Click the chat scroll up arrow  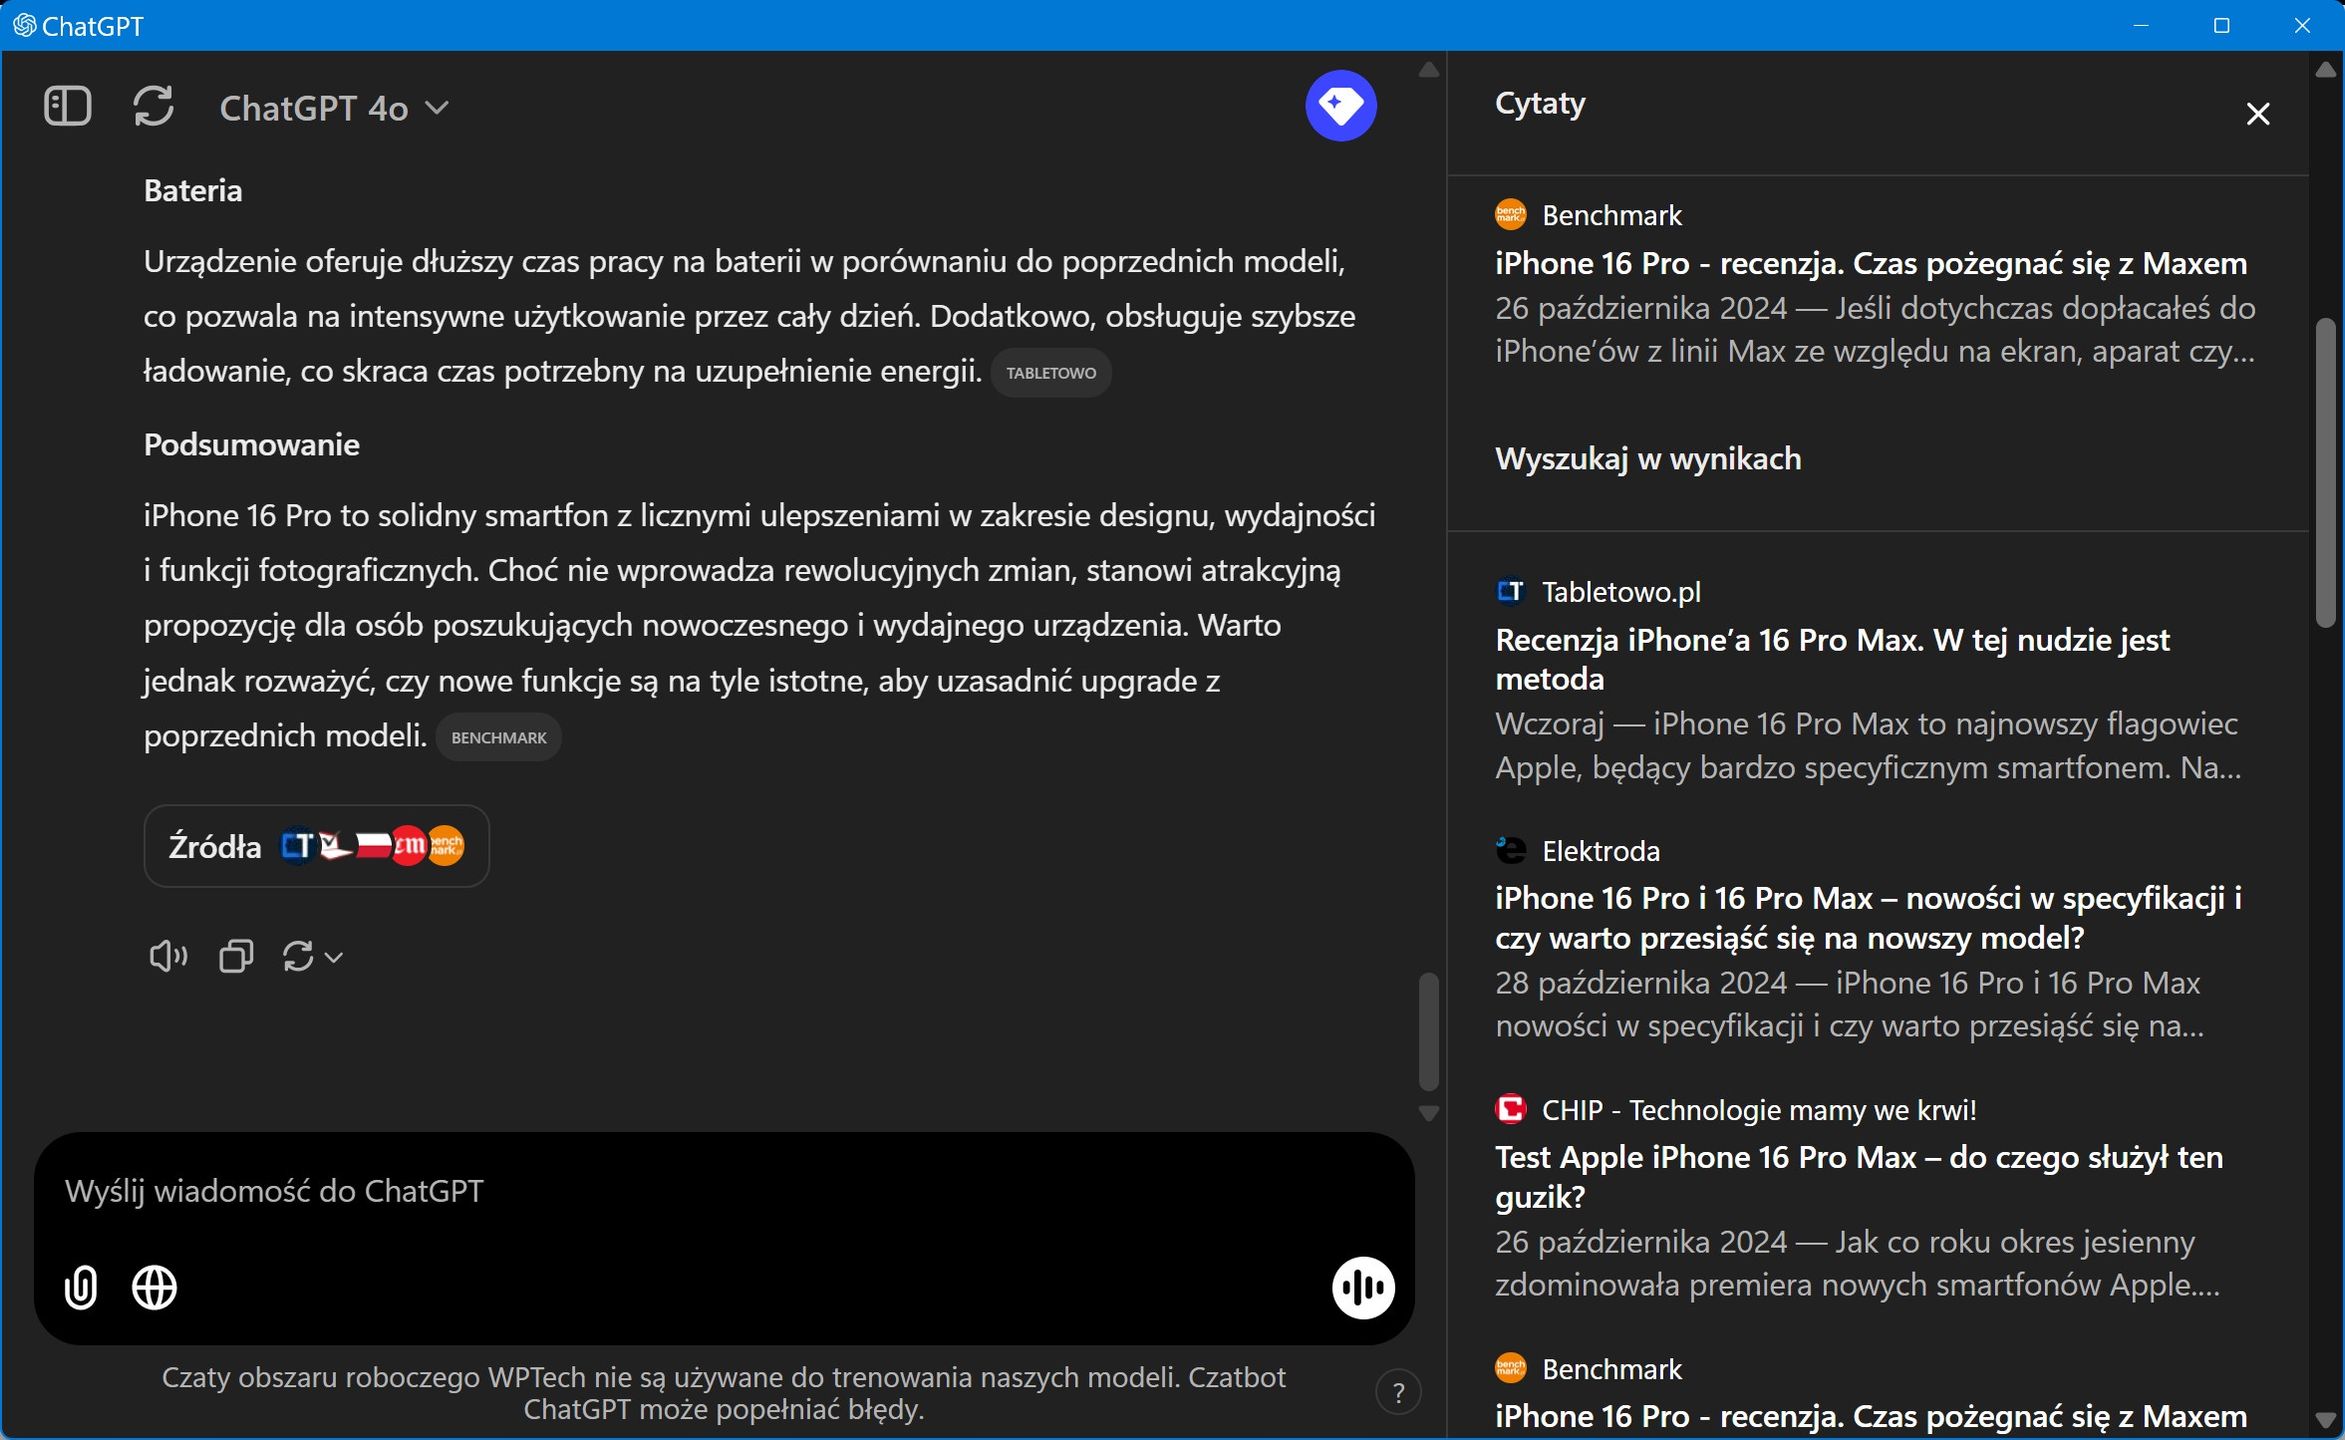pos(1429,70)
